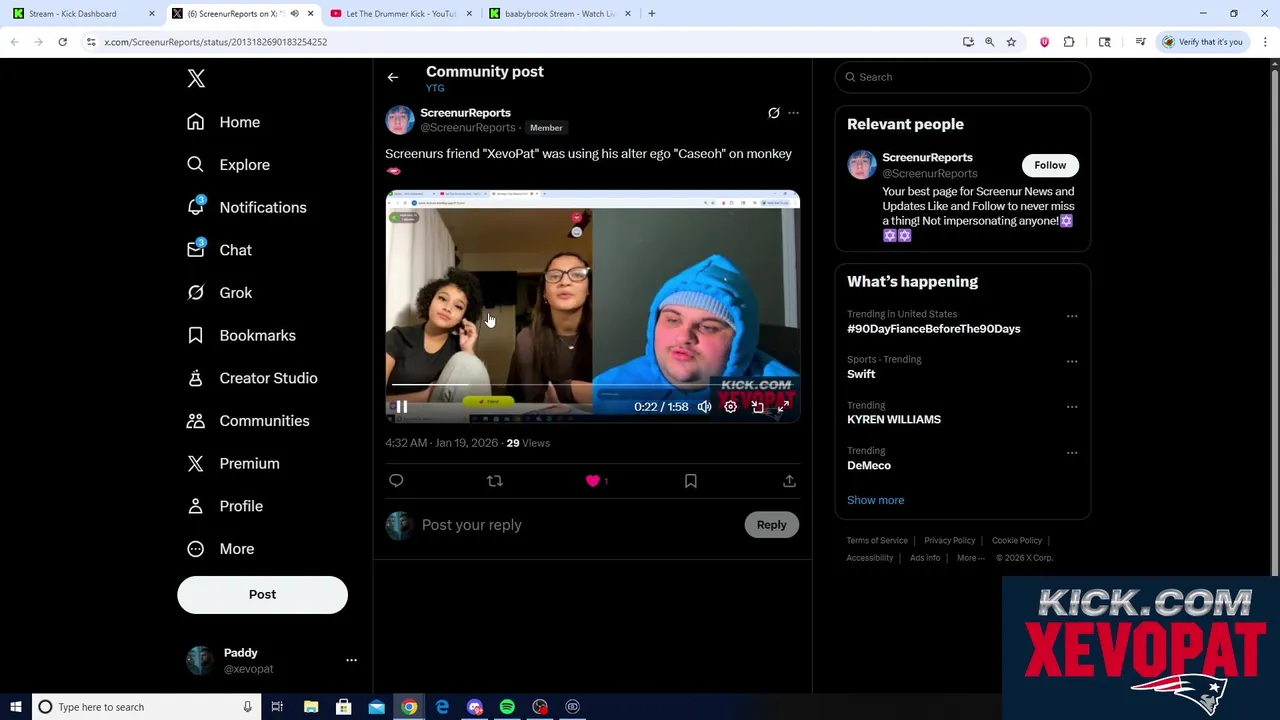Open video playback settings gear
The image size is (1280, 720).
click(x=731, y=407)
